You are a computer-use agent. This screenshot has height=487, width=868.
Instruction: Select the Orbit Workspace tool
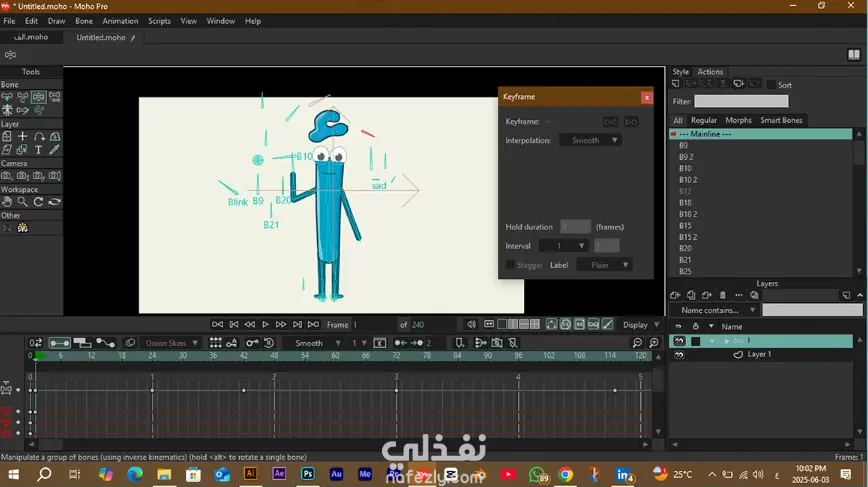[54, 202]
